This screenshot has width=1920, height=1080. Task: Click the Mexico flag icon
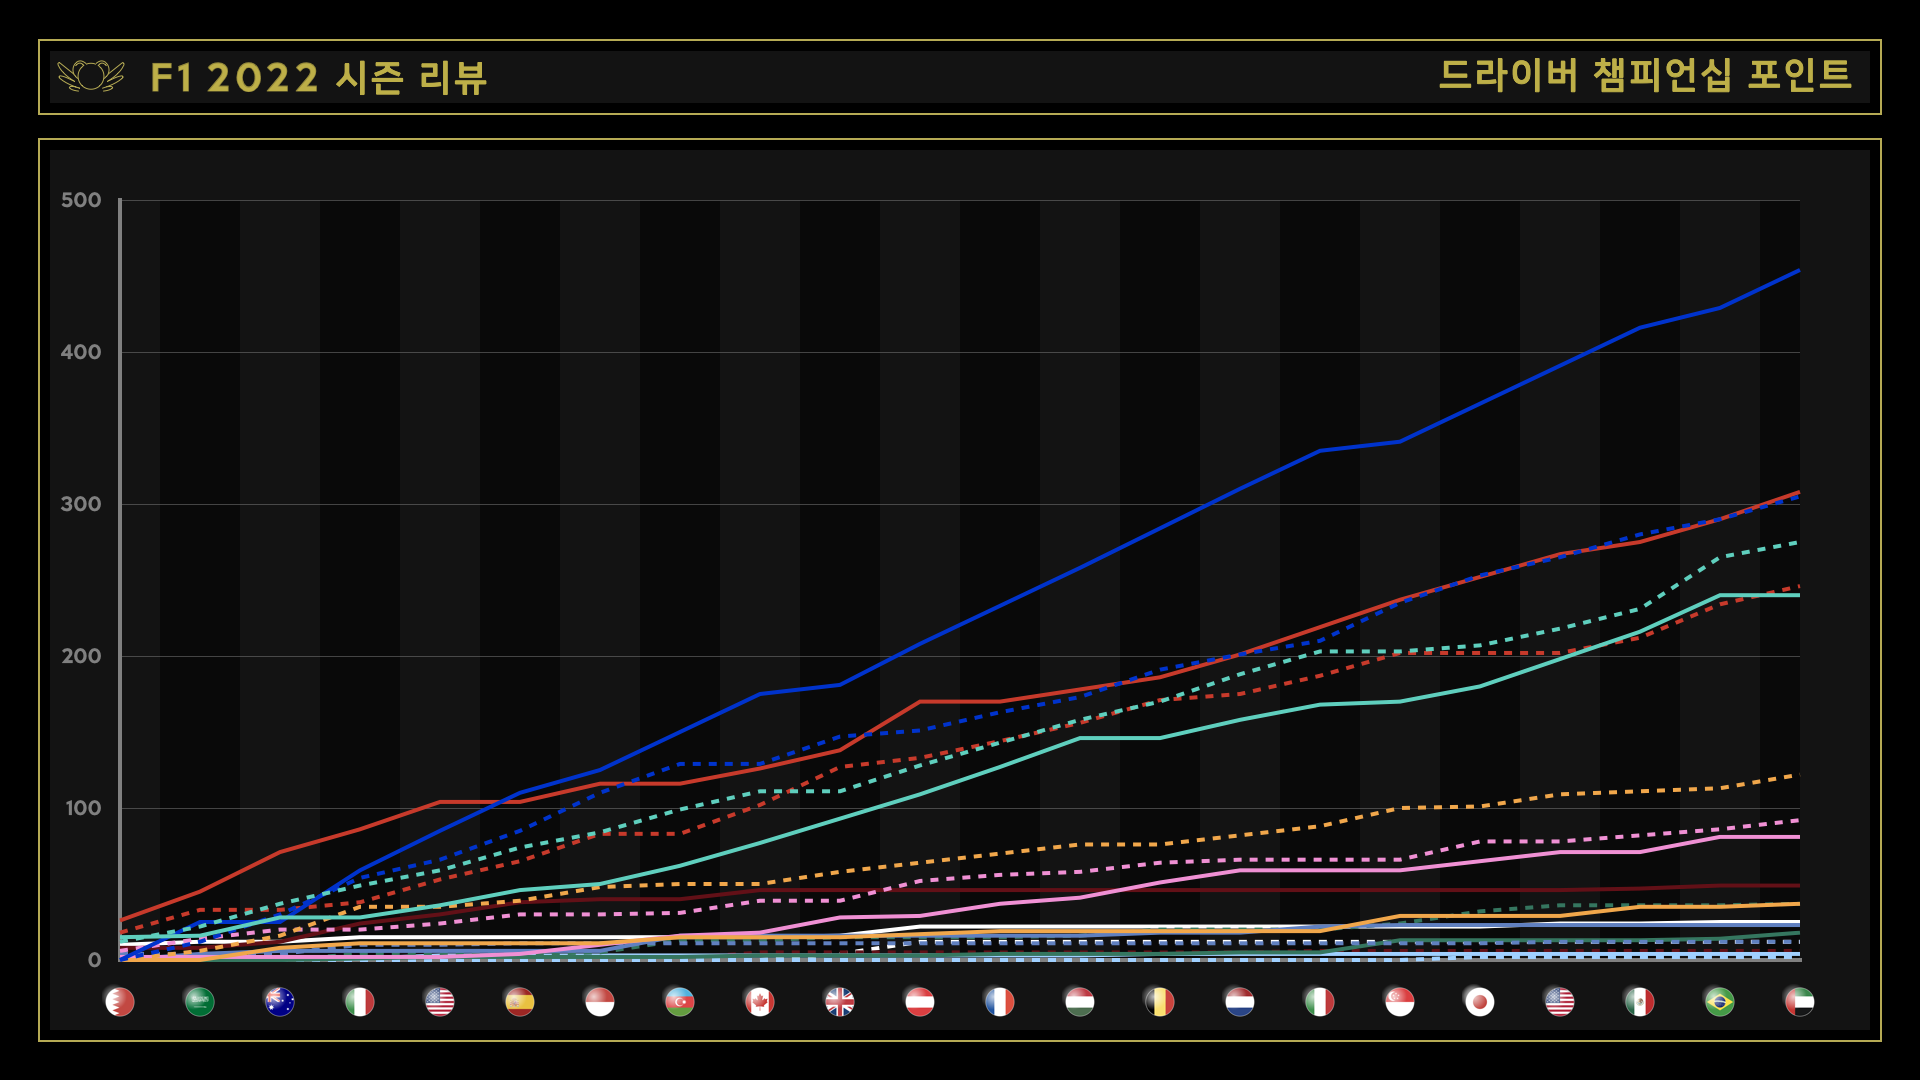pyautogui.click(x=1640, y=1001)
